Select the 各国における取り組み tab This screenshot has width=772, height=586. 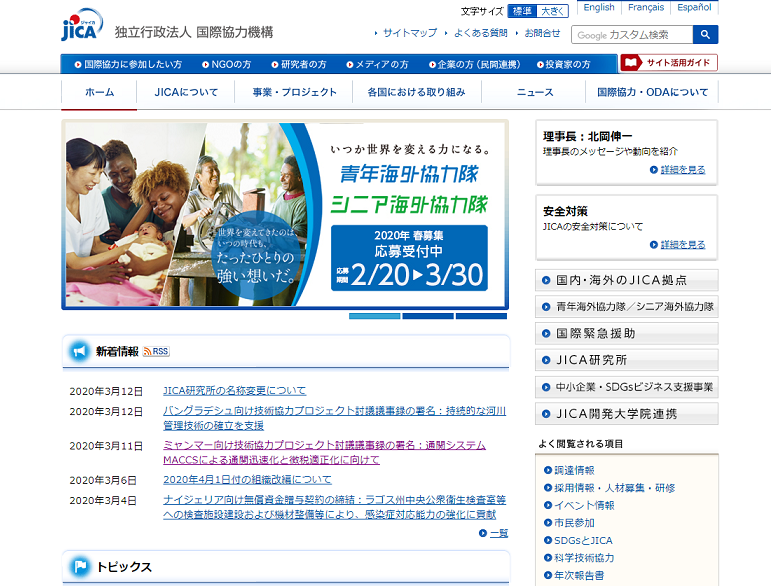pyautogui.click(x=417, y=92)
